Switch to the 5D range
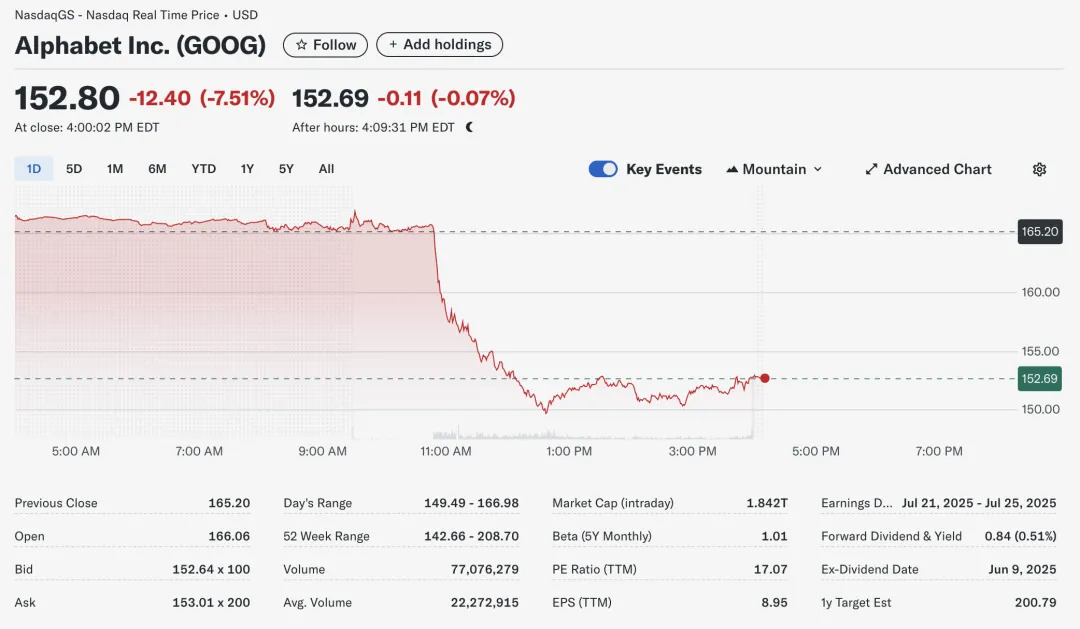Viewport: 1080px width, 629px height. 74,169
